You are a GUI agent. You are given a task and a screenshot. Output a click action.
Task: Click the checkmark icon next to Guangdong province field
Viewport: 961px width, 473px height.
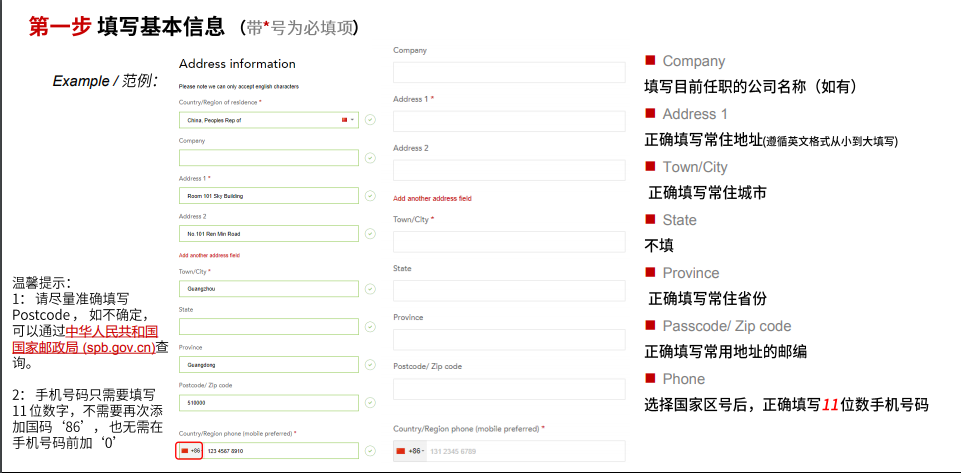tap(370, 365)
